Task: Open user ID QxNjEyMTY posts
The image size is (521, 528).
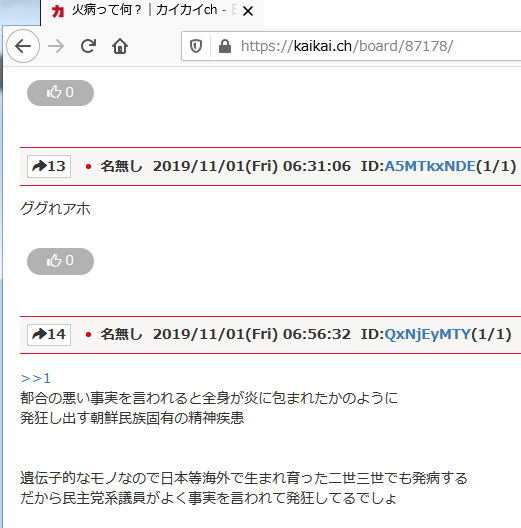Action: (x=427, y=334)
